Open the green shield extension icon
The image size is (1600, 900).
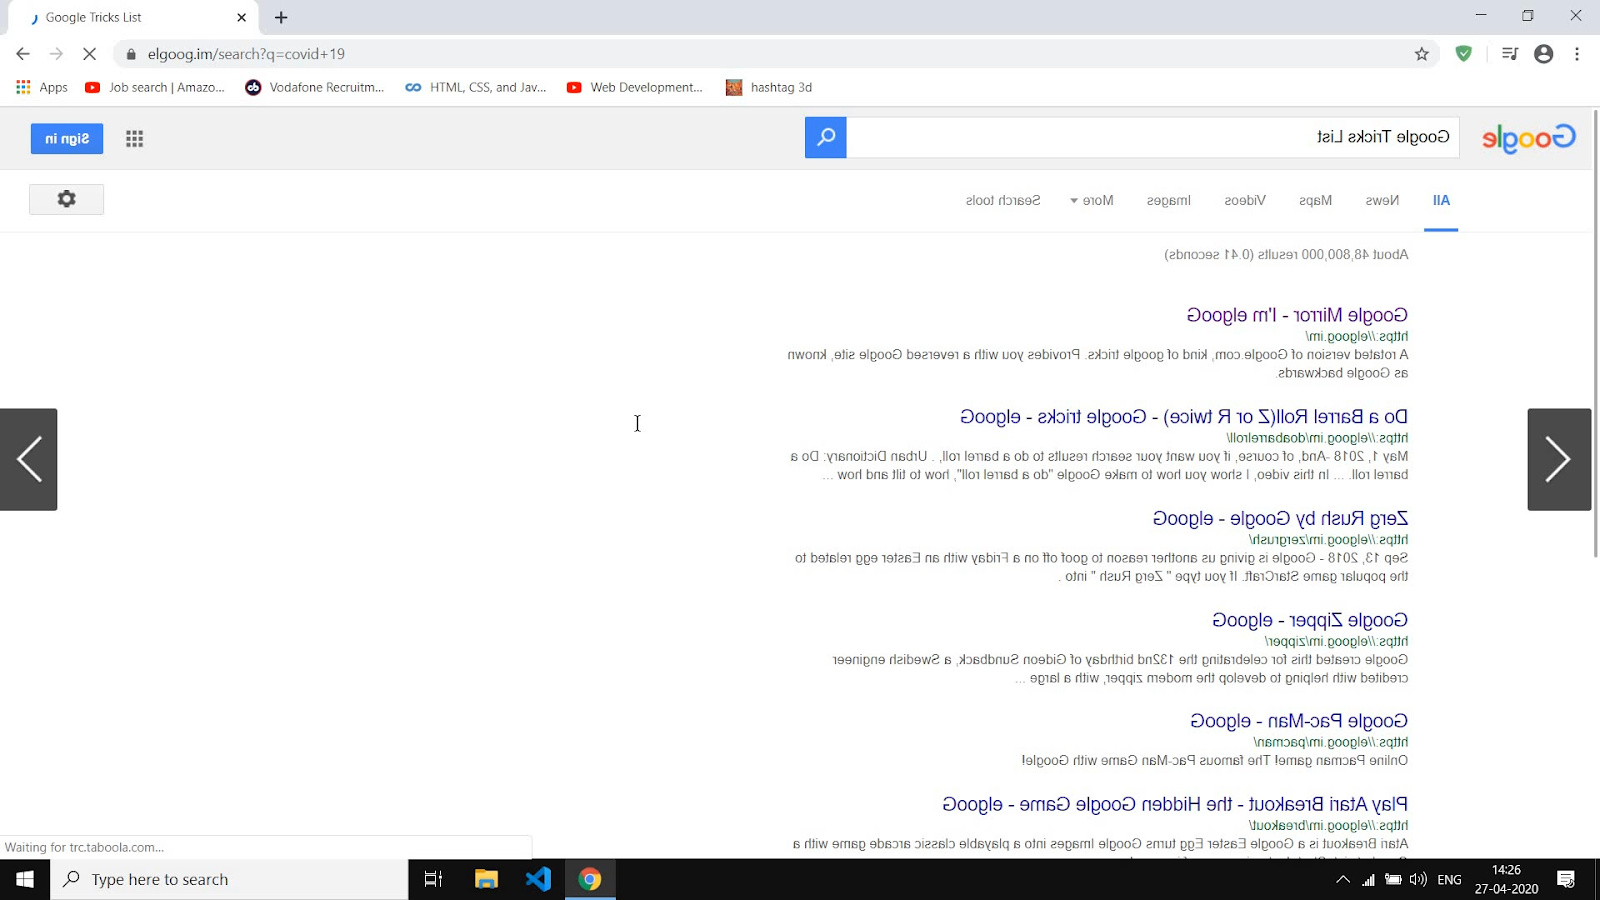tap(1464, 54)
